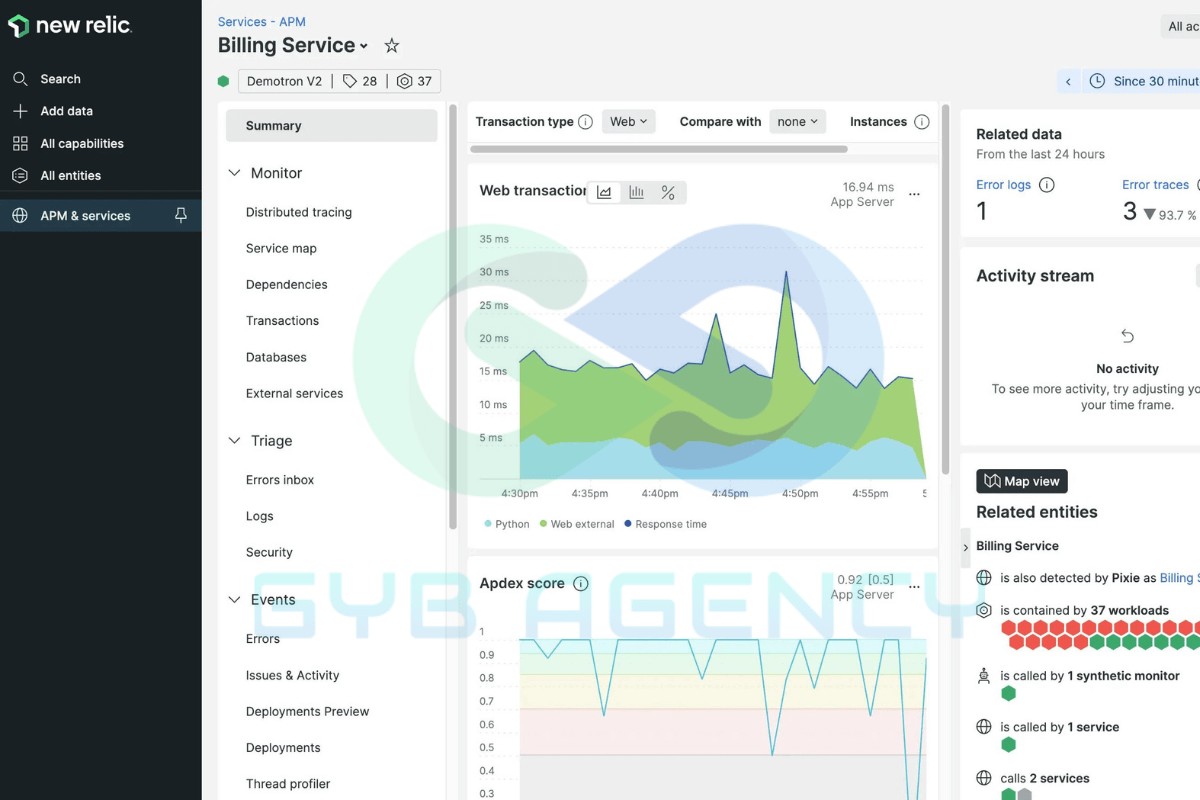Open Errors inbox

tap(280, 480)
